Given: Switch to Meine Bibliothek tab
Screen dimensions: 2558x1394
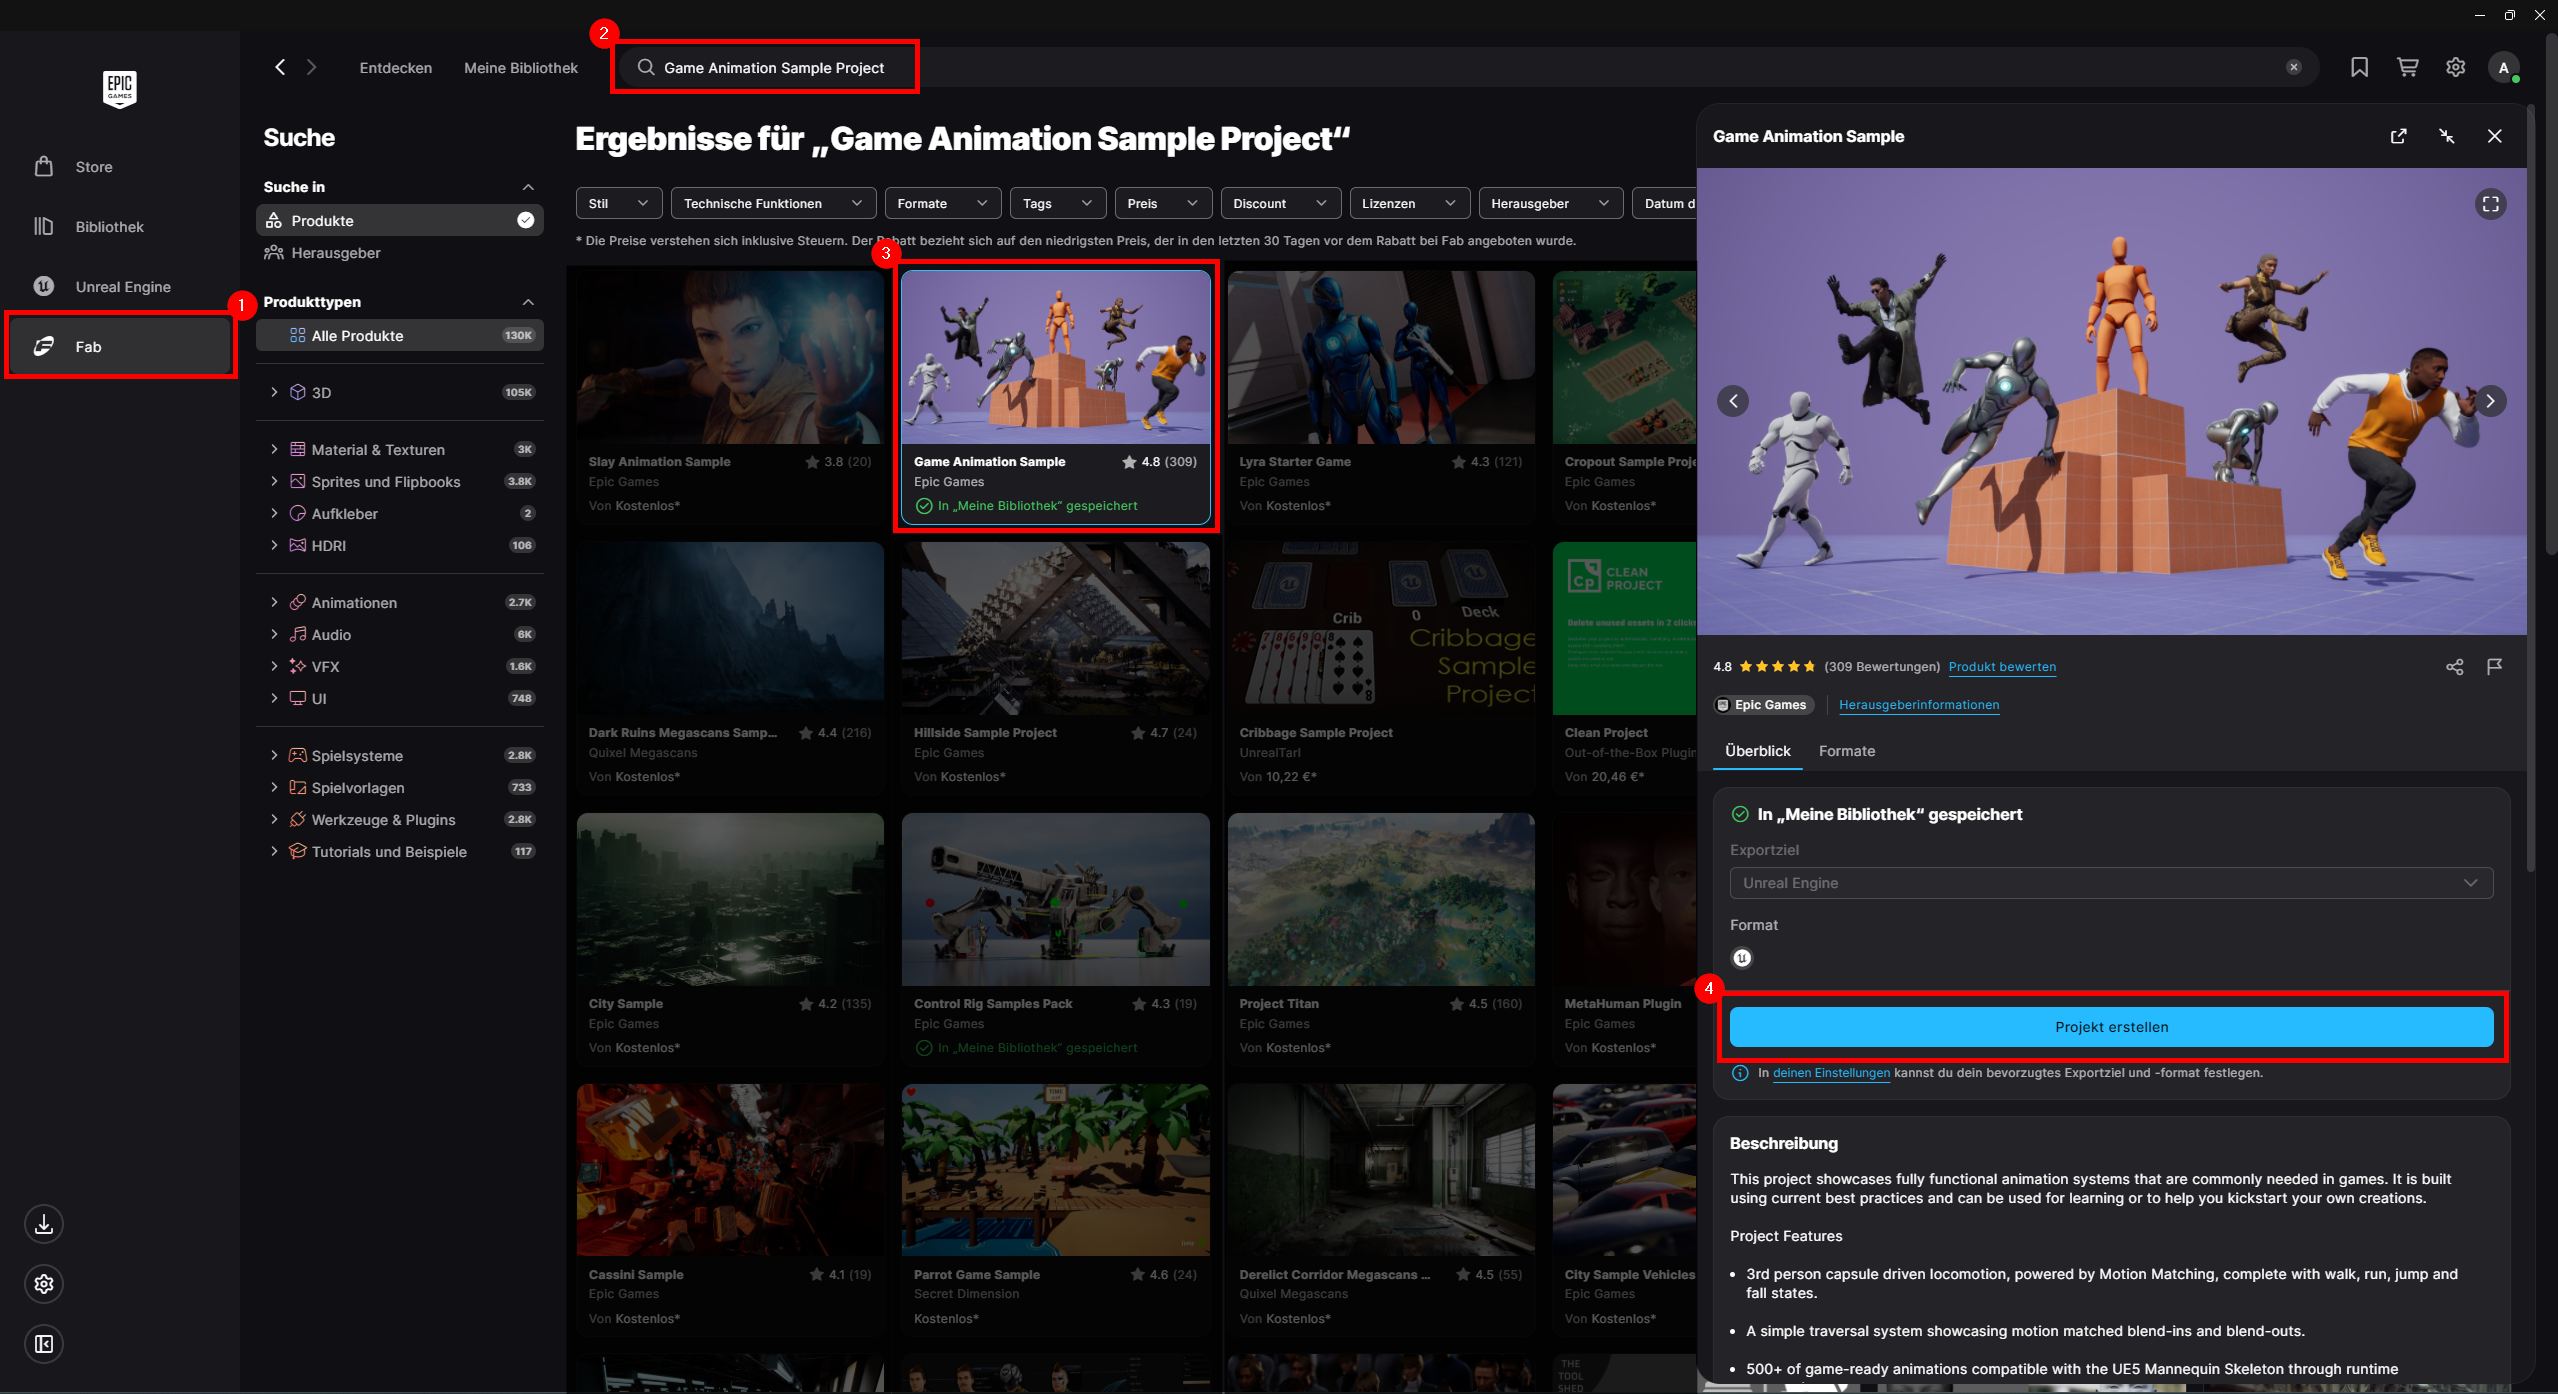Looking at the screenshot, I should (x=521, y=68).
